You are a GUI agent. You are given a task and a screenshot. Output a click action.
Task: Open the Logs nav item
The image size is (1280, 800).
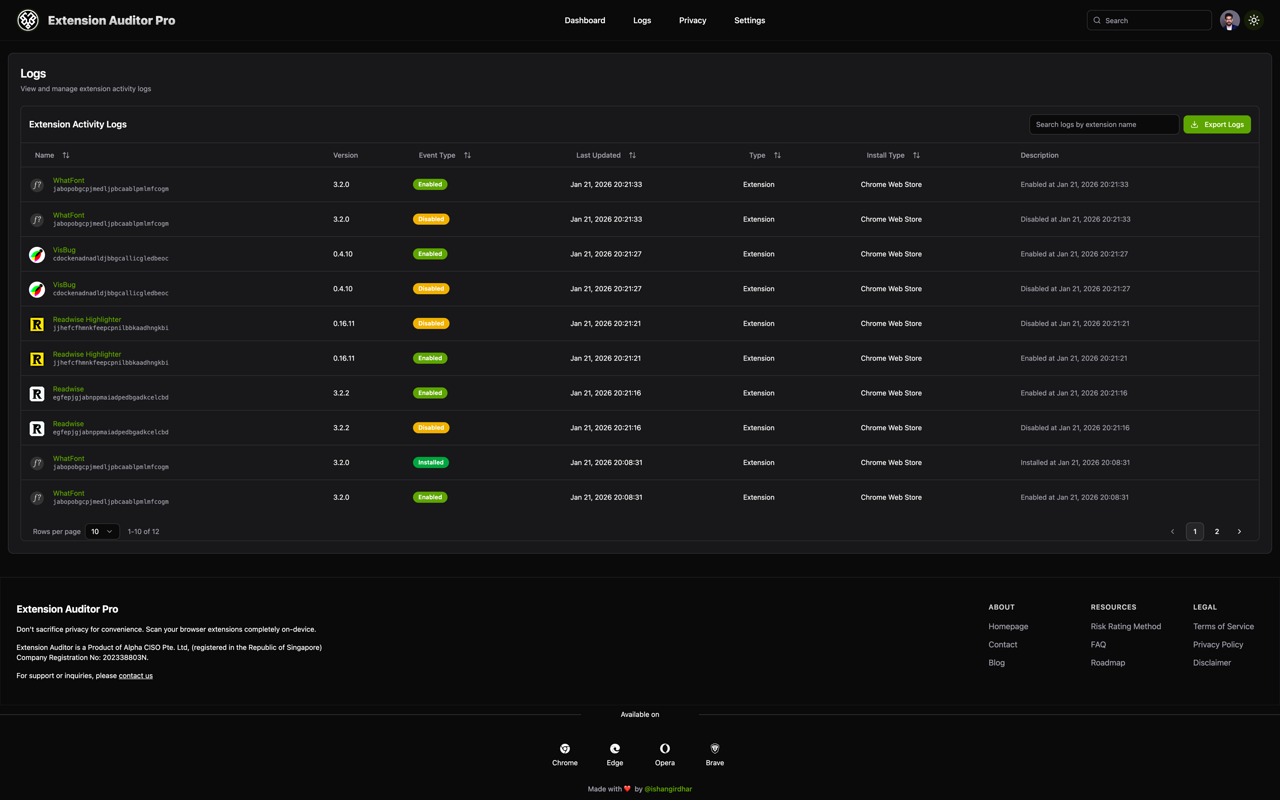coord(642,20)
